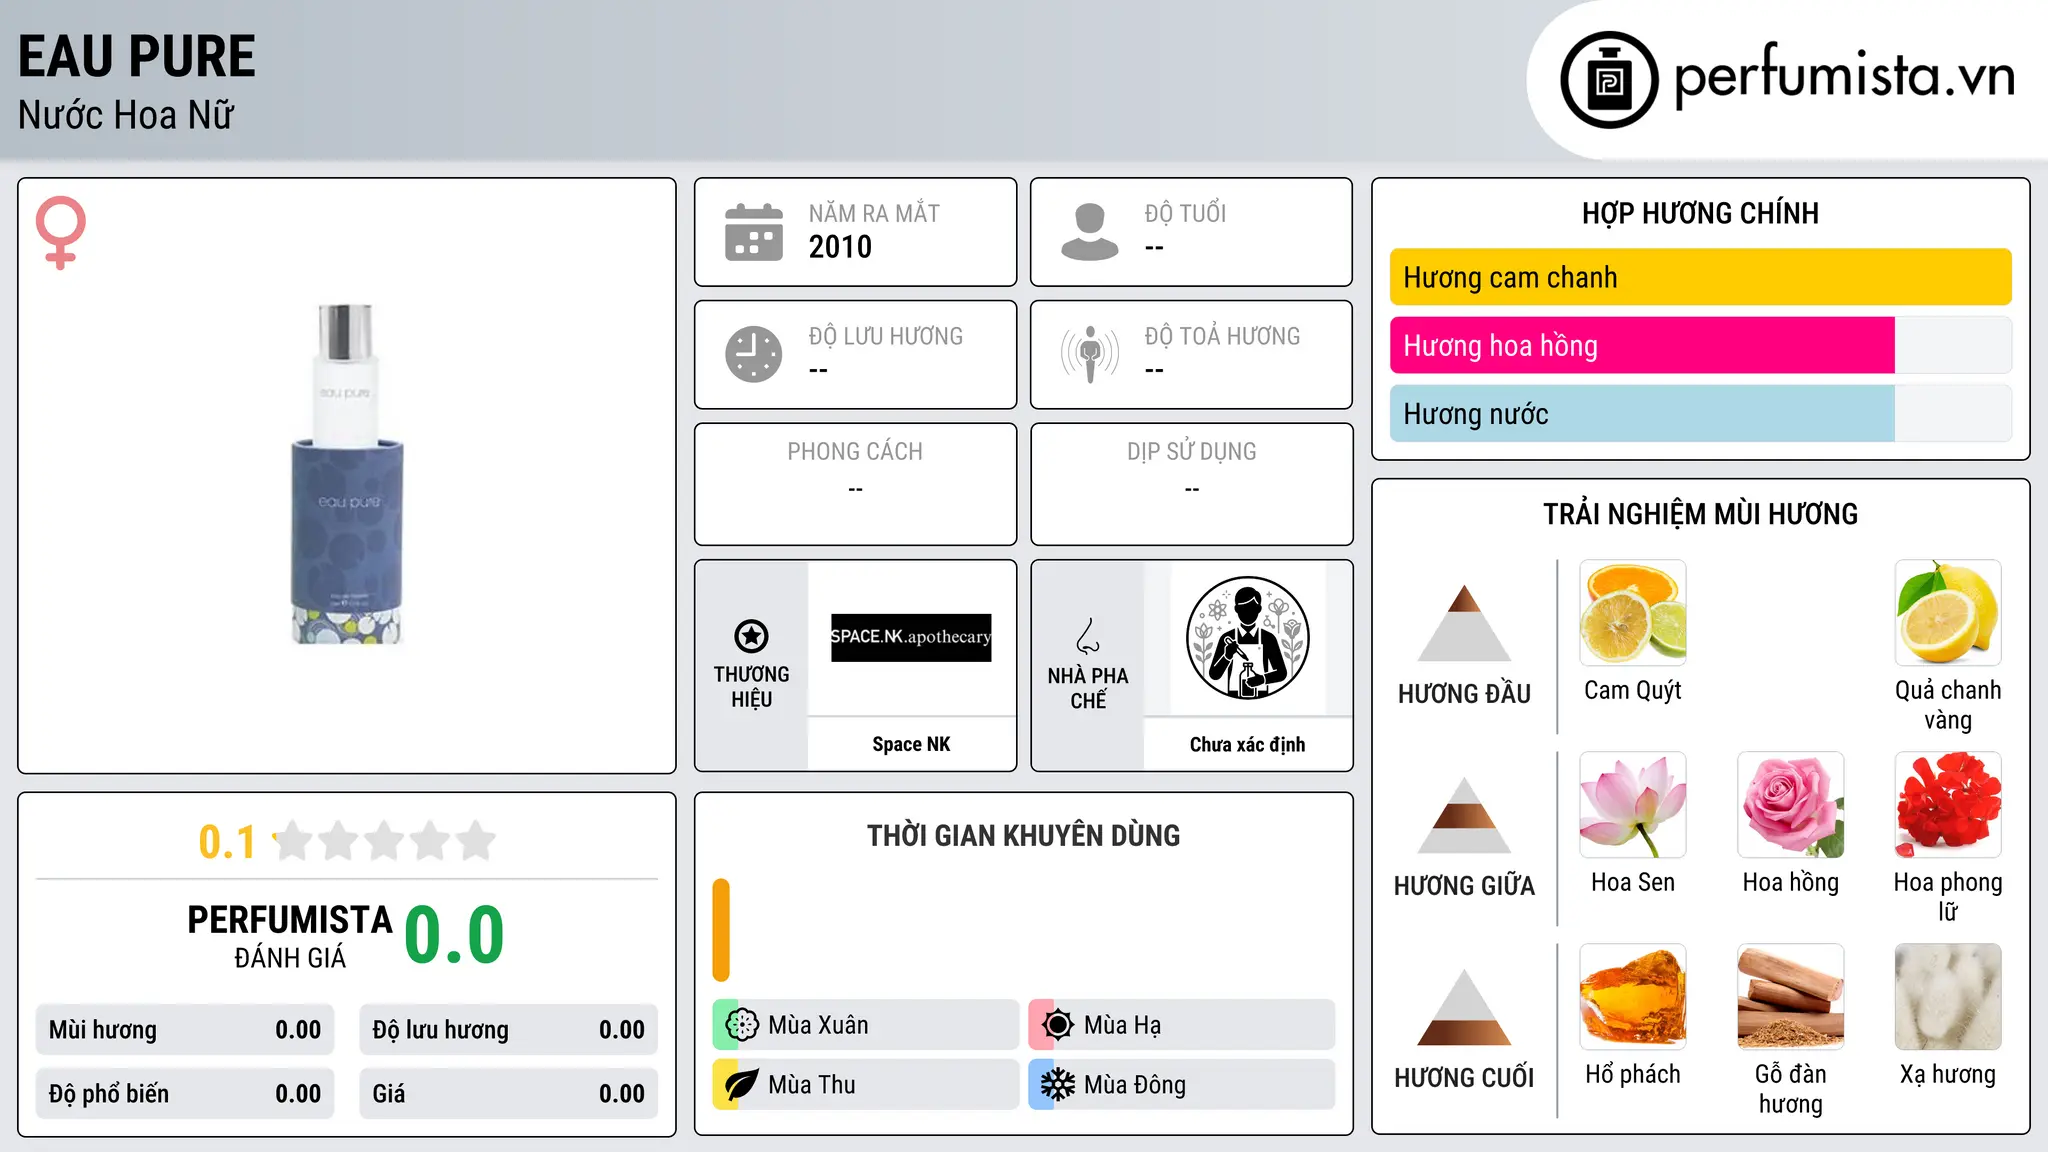Select the Xạ hương musk image
The width and height of the screenshot is (2048, 1152).
1948,997
